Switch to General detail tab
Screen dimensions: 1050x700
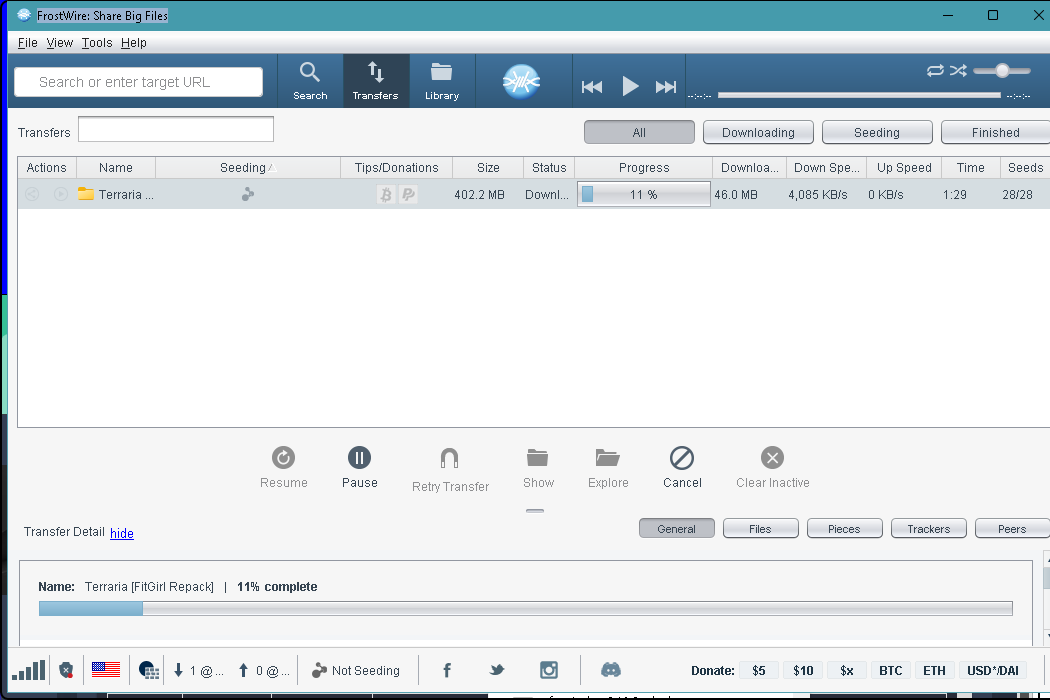point(676,529)
